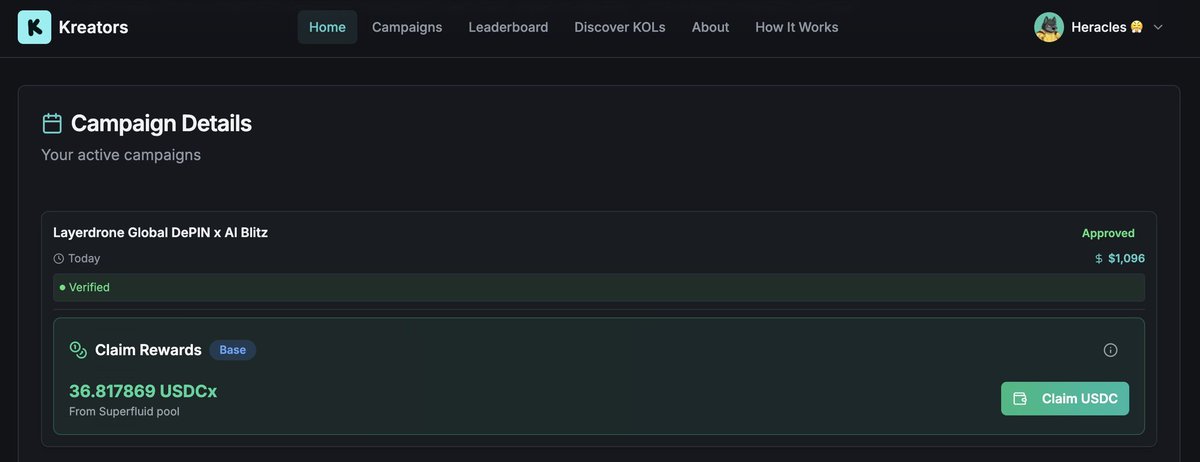Click the $1,096 amount
The width and height of the screenshot is (1200, 462).
coord(1126,258)
